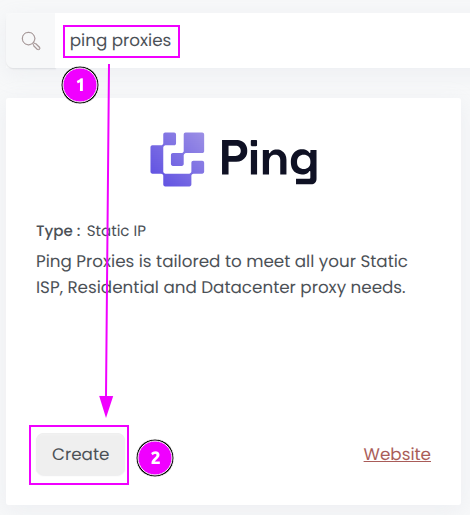Click the 'Type :' label
Viewport: 470px width, 515px height.
(x=58, y=231)
